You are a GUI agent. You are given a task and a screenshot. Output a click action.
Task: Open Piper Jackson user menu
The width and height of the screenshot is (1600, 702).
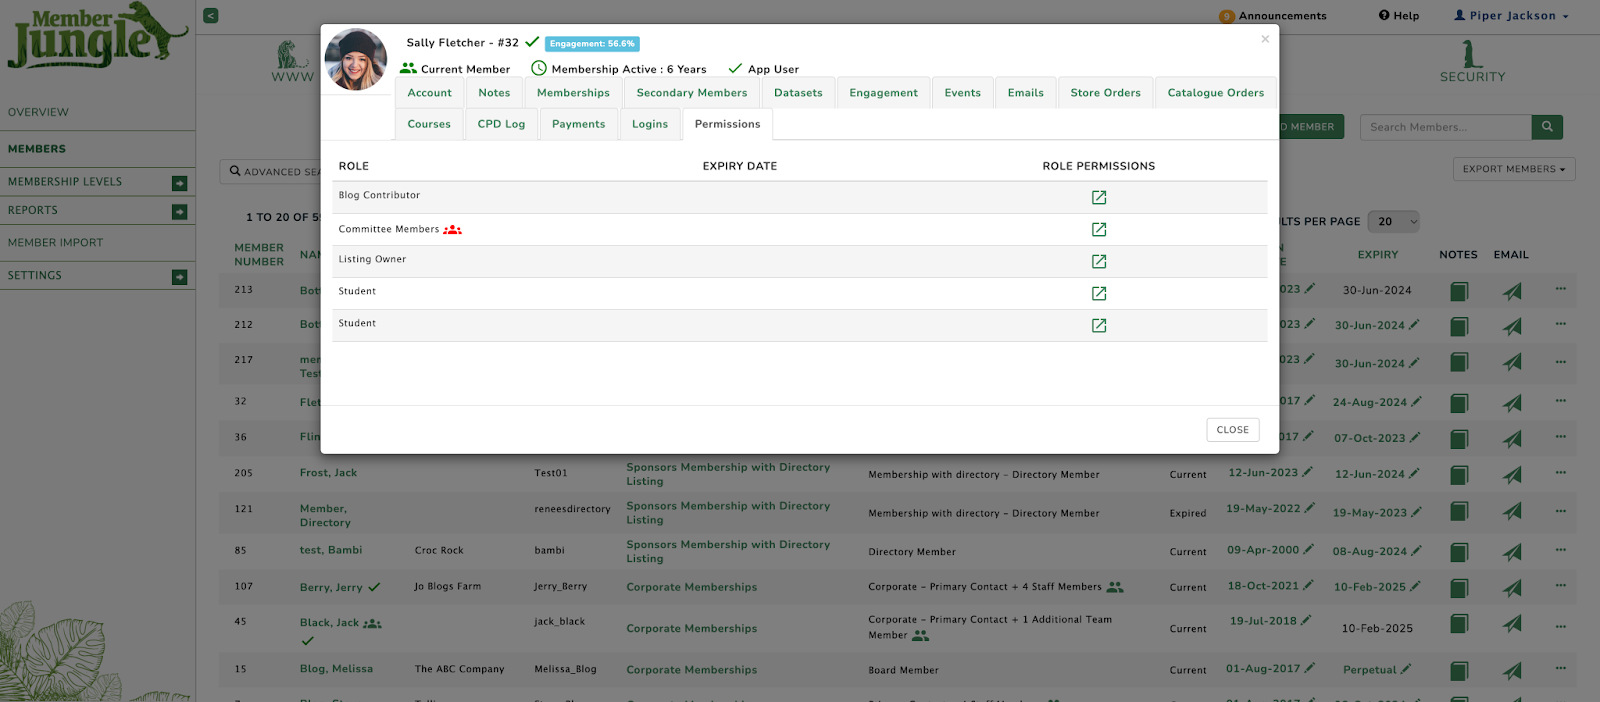click(1511, 15)
